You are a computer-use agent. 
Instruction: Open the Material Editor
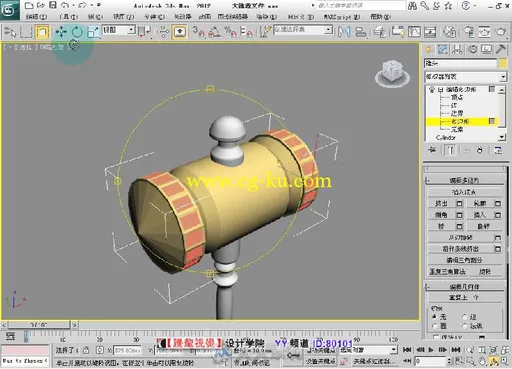pos(449,32)
